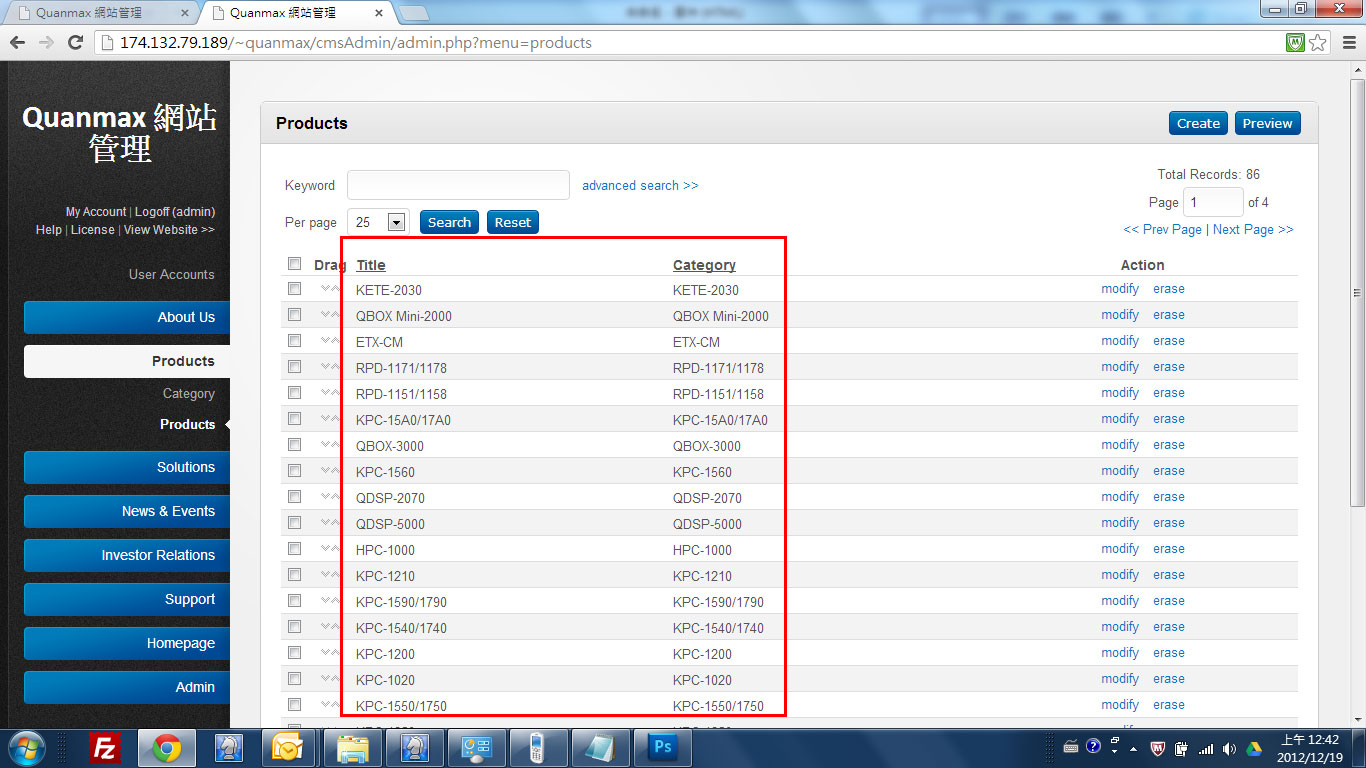Click modify link for ETX-CM row
This screenshot has width=1366, height=768.
[1120, 341]
